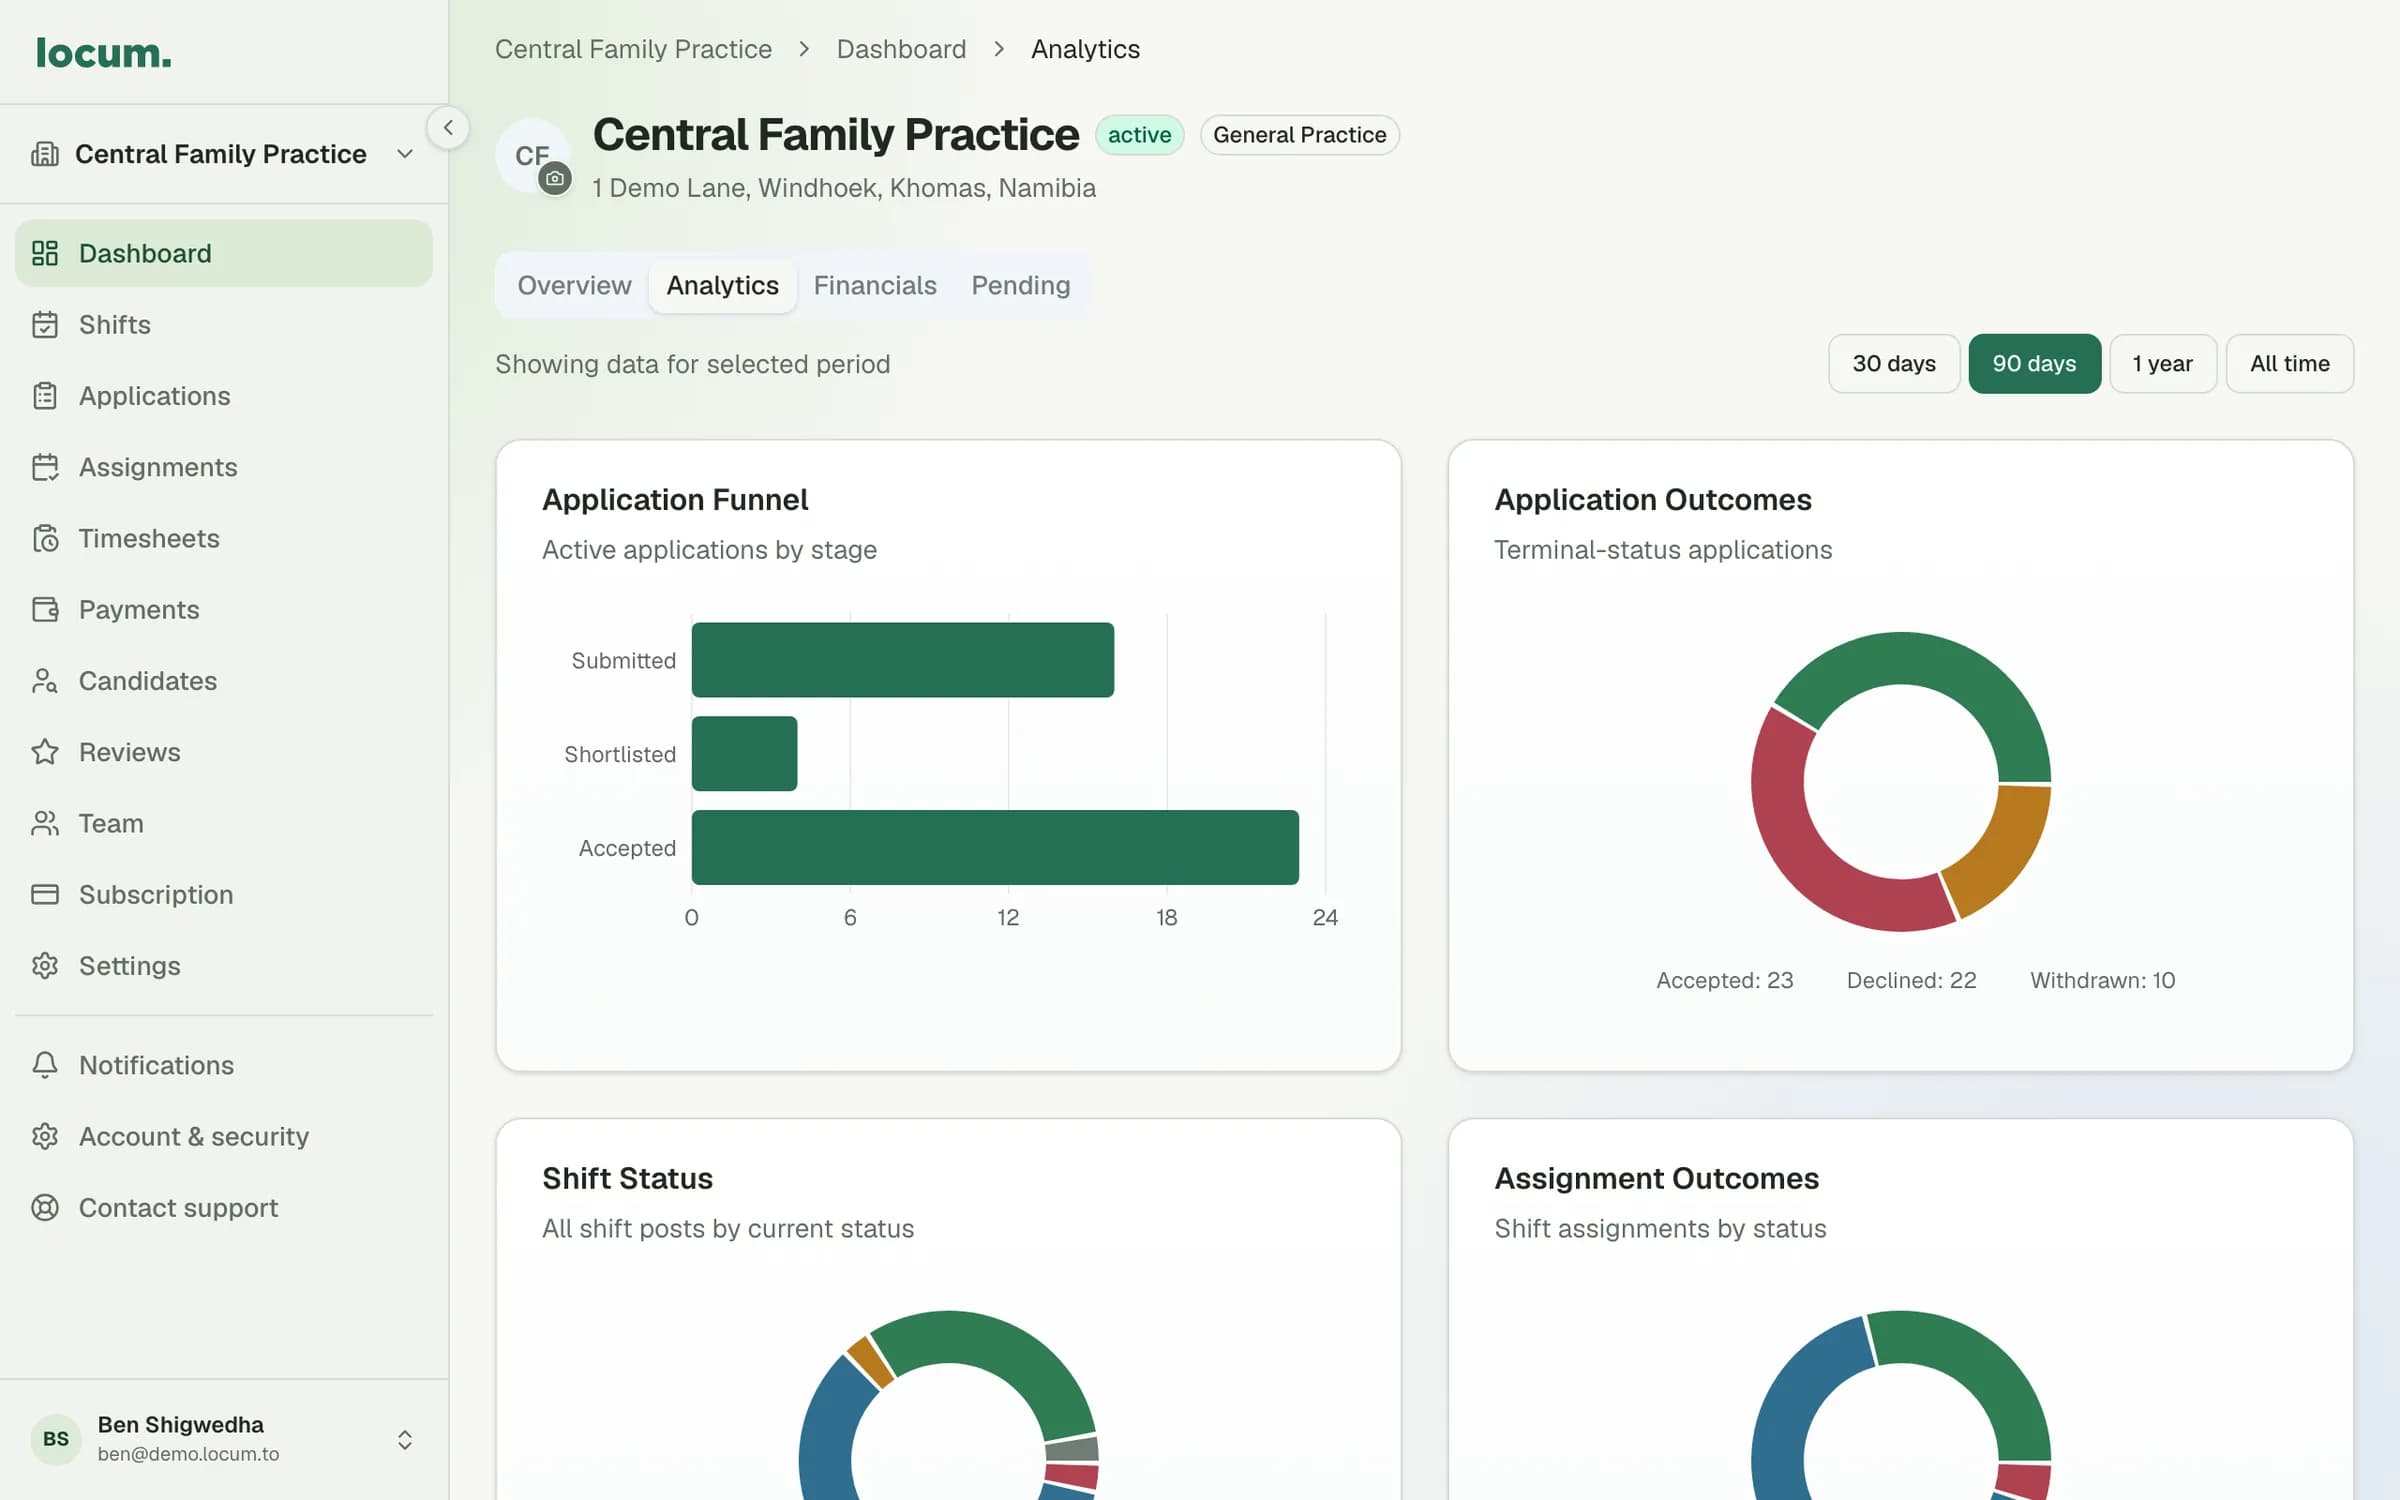This screenshot has width=2400, height=1500.
Task: Click the Applications clipboard icon
Action: [x=45, y=396]
